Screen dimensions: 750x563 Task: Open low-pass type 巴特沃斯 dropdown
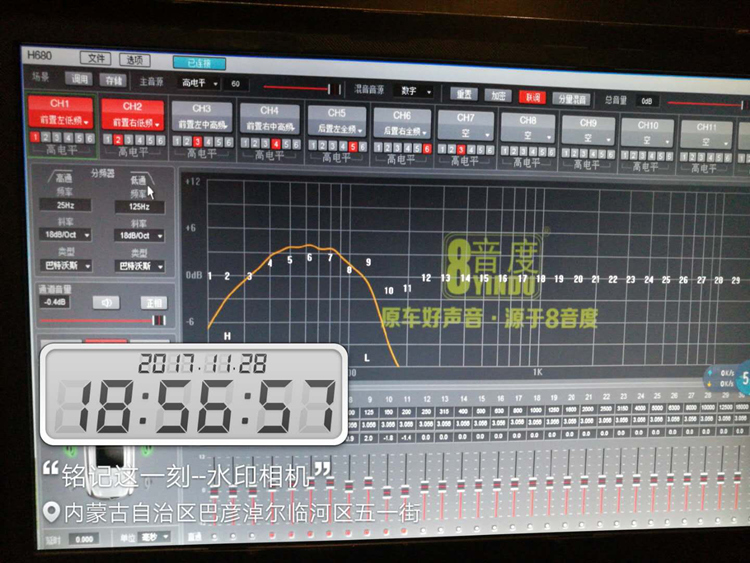140,266
